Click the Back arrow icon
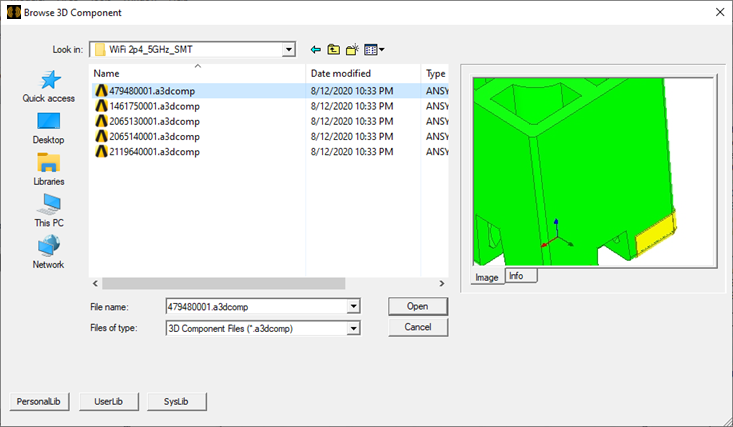The height and width of the screenshot is (427, 733). (x=316, y=49)
